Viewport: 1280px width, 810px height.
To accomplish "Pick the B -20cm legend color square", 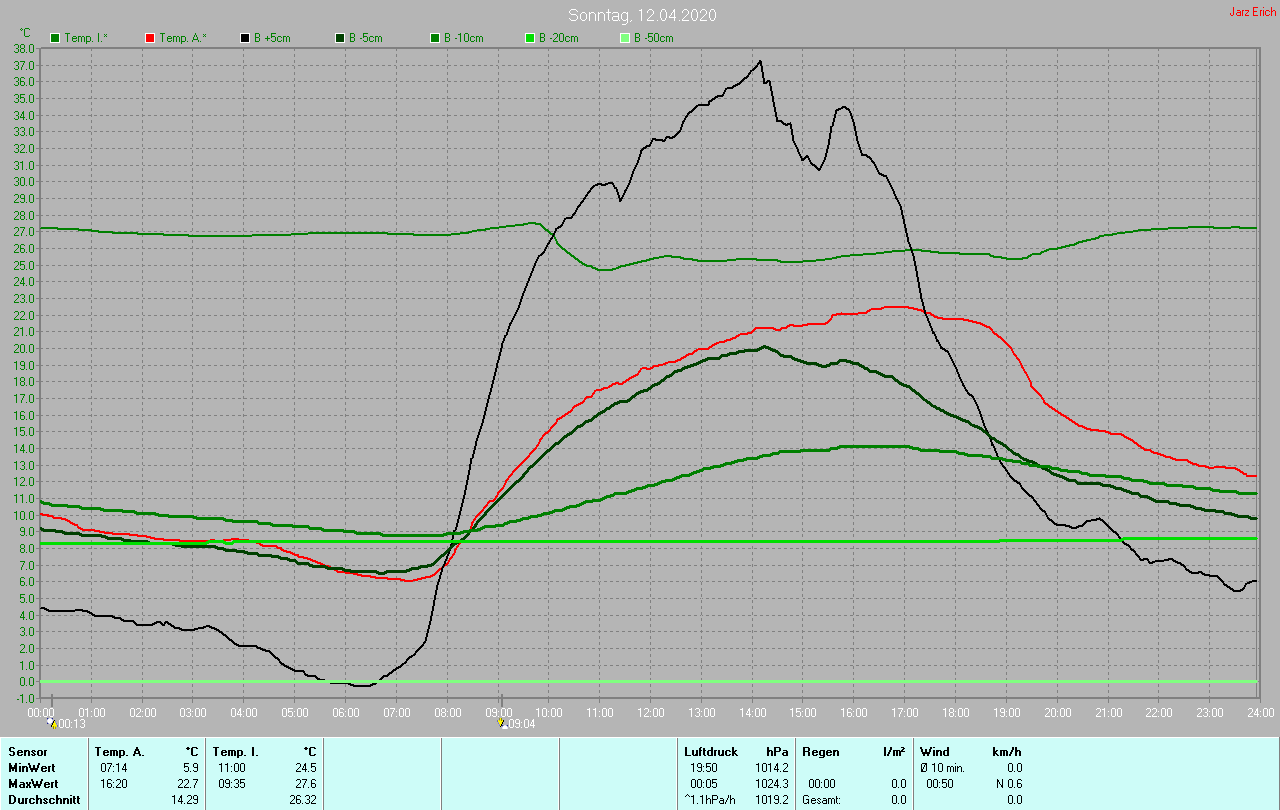I will point(530,38).
